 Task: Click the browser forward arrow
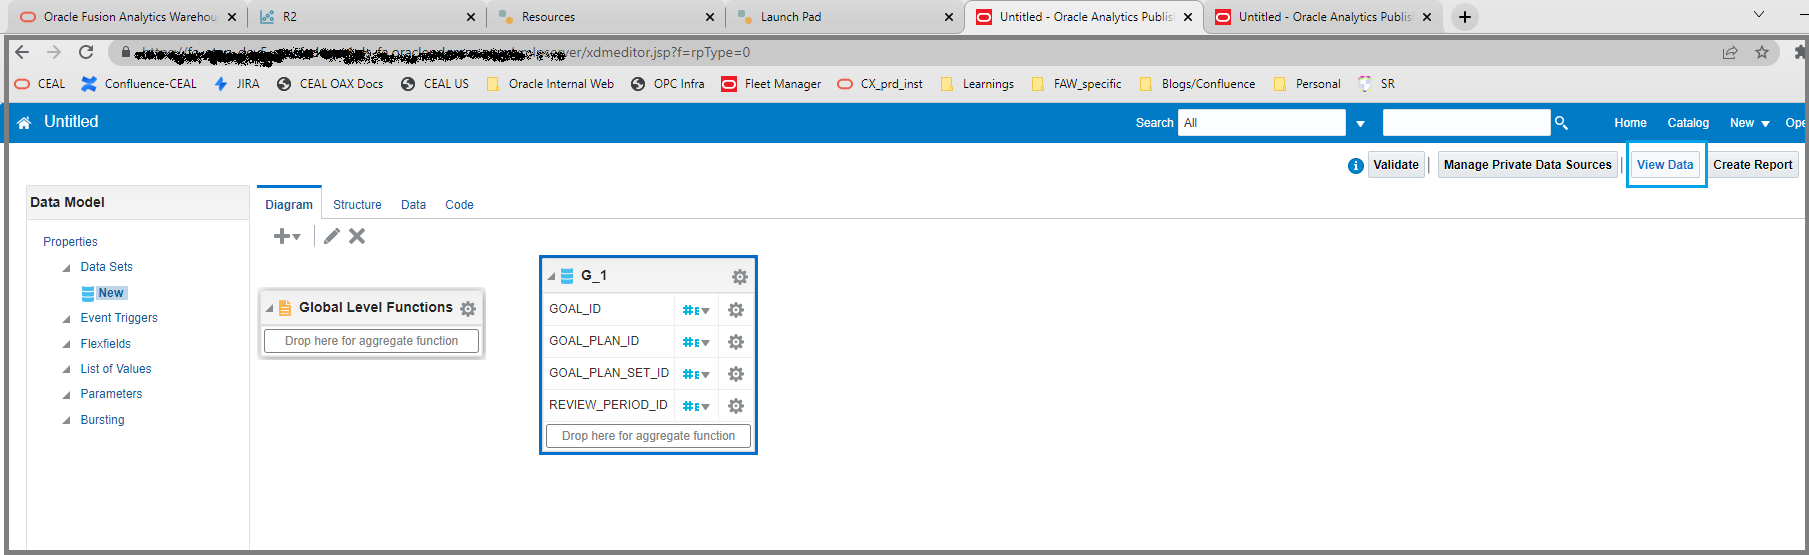tap(54, 52)
